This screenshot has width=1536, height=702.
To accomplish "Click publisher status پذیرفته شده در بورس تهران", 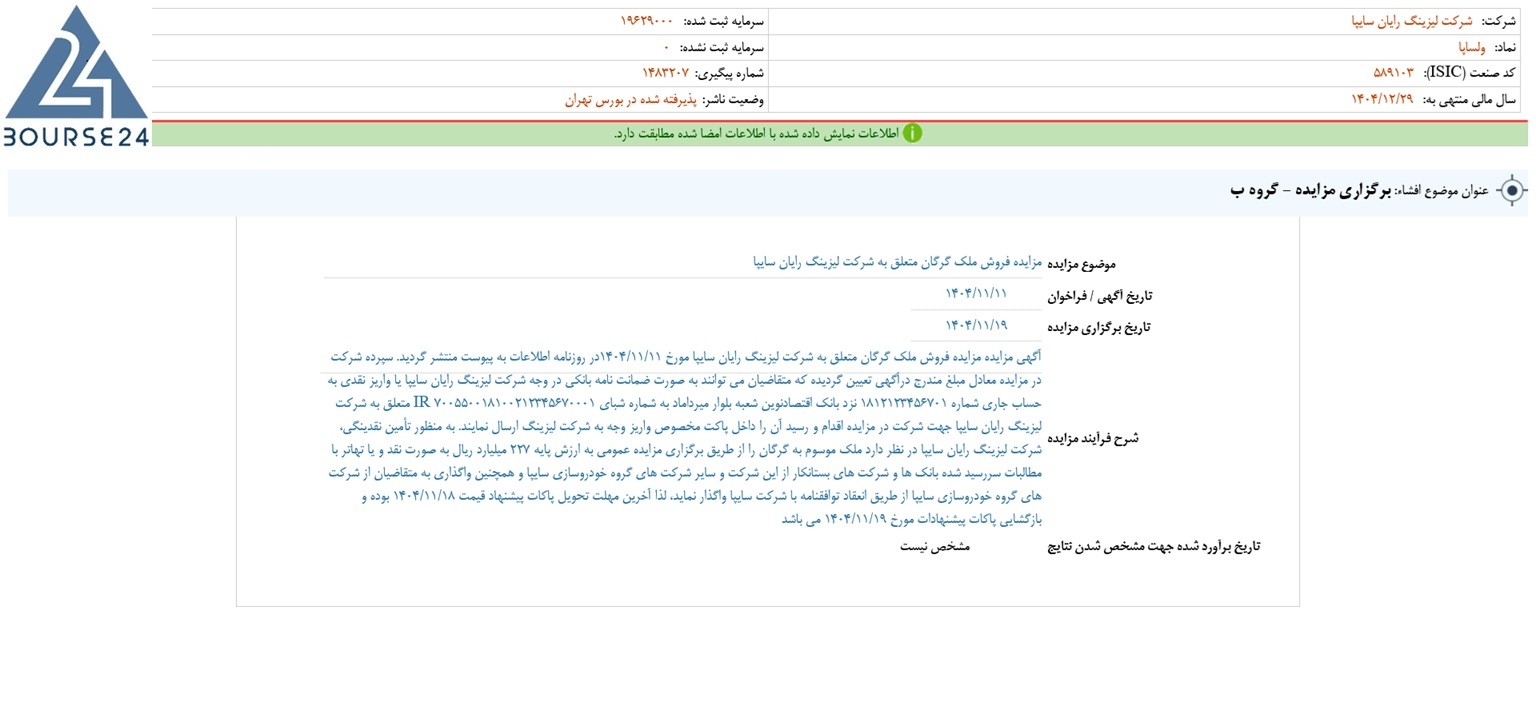I will (x=630, y=99).
